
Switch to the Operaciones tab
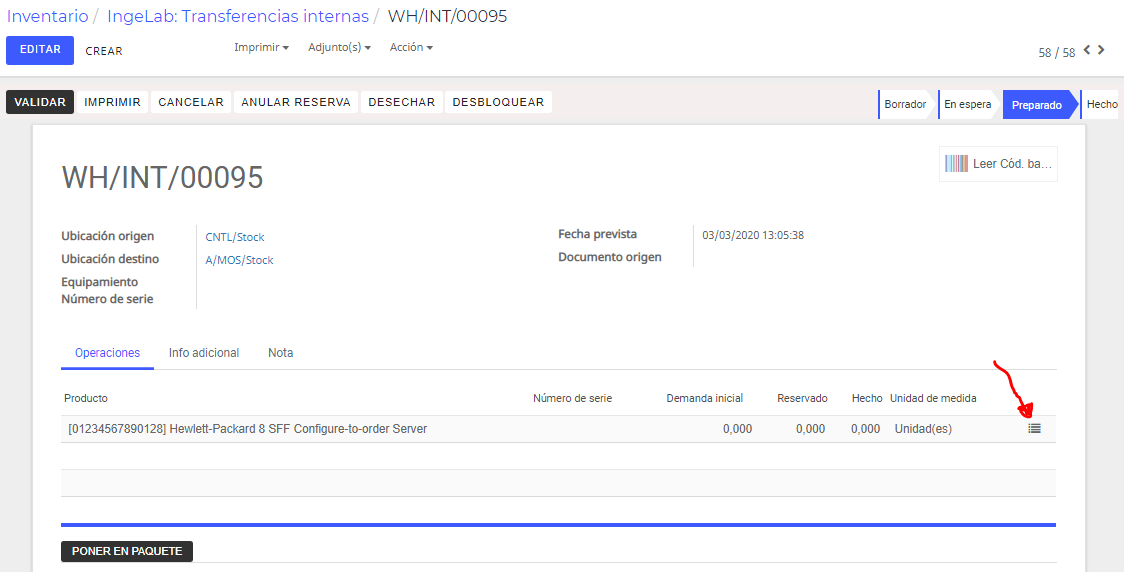click(108, 353)
